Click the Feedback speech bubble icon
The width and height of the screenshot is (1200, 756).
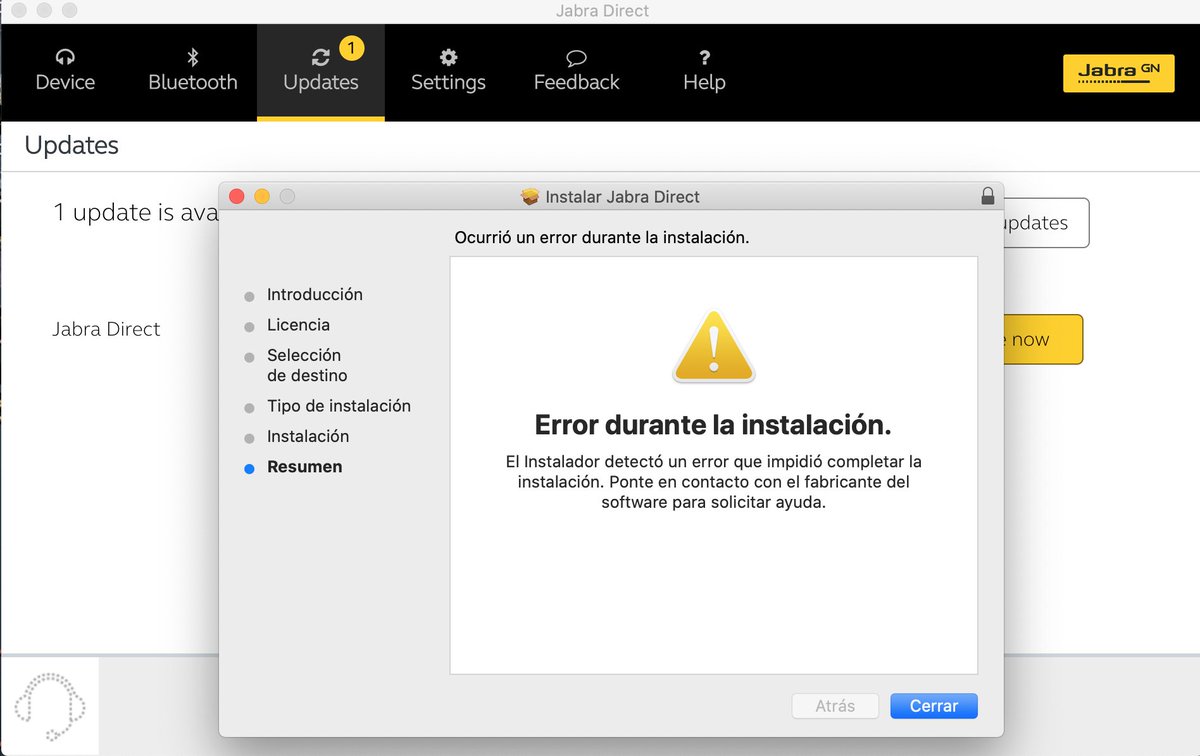click(576, 58)
